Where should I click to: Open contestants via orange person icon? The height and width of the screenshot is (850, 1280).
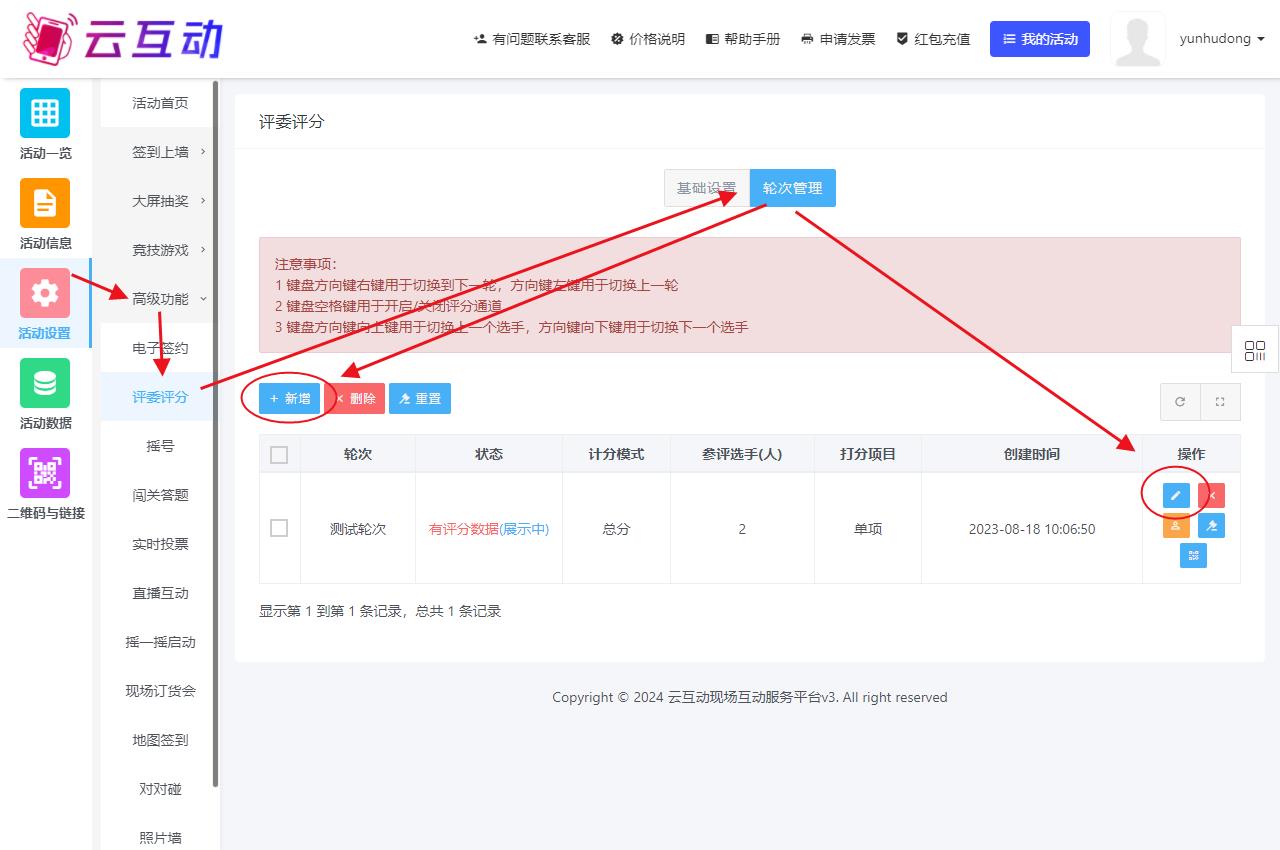point(1176,525)
